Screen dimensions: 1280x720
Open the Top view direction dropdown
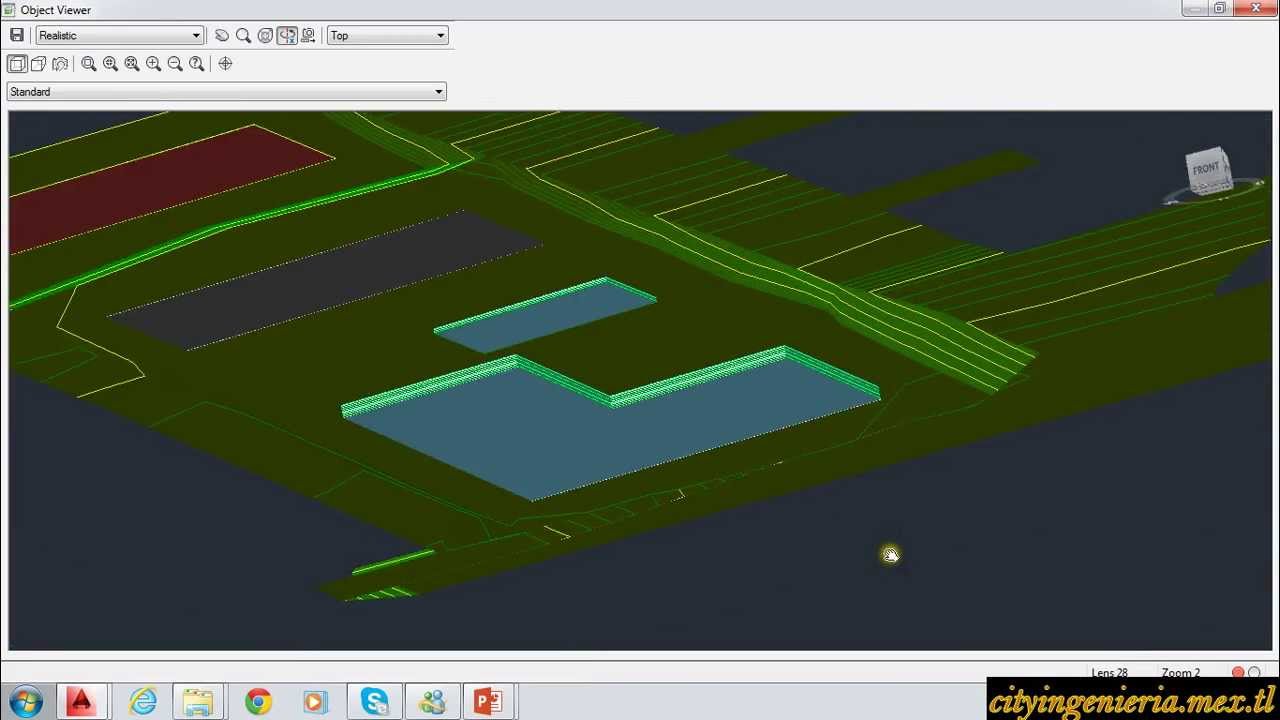pos(388,35)
